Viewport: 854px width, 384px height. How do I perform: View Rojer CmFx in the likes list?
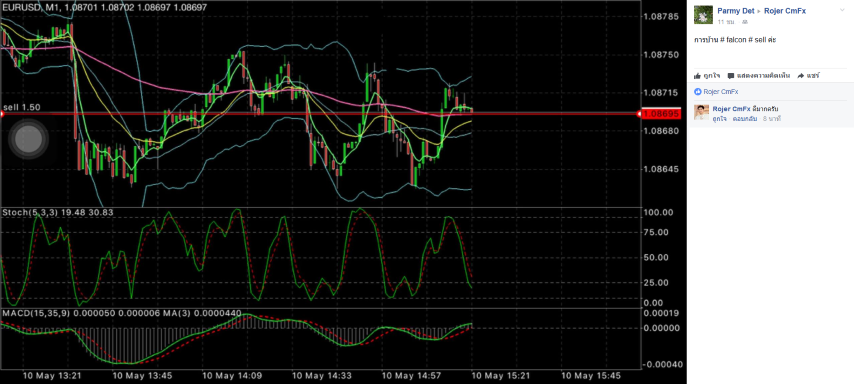(x=721, y=92)
